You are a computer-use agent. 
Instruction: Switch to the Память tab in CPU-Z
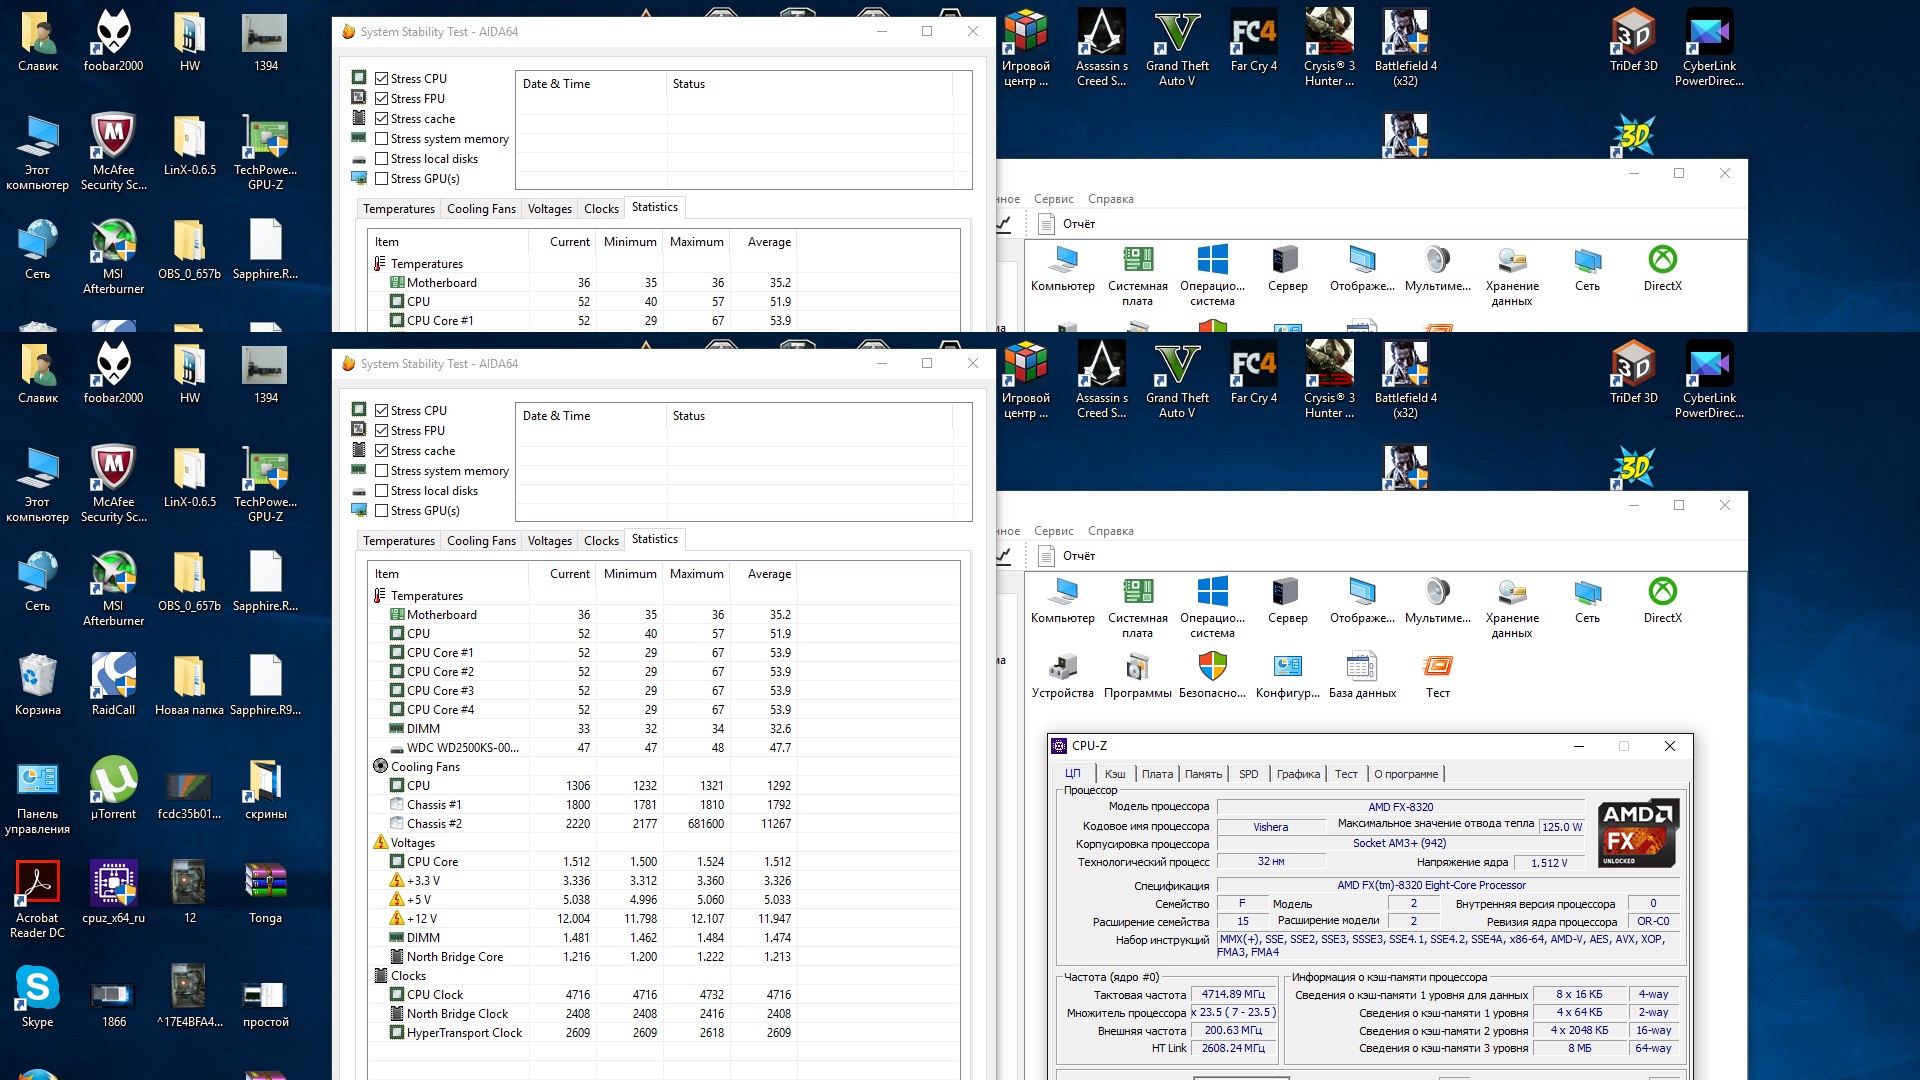coord(1203,774)
